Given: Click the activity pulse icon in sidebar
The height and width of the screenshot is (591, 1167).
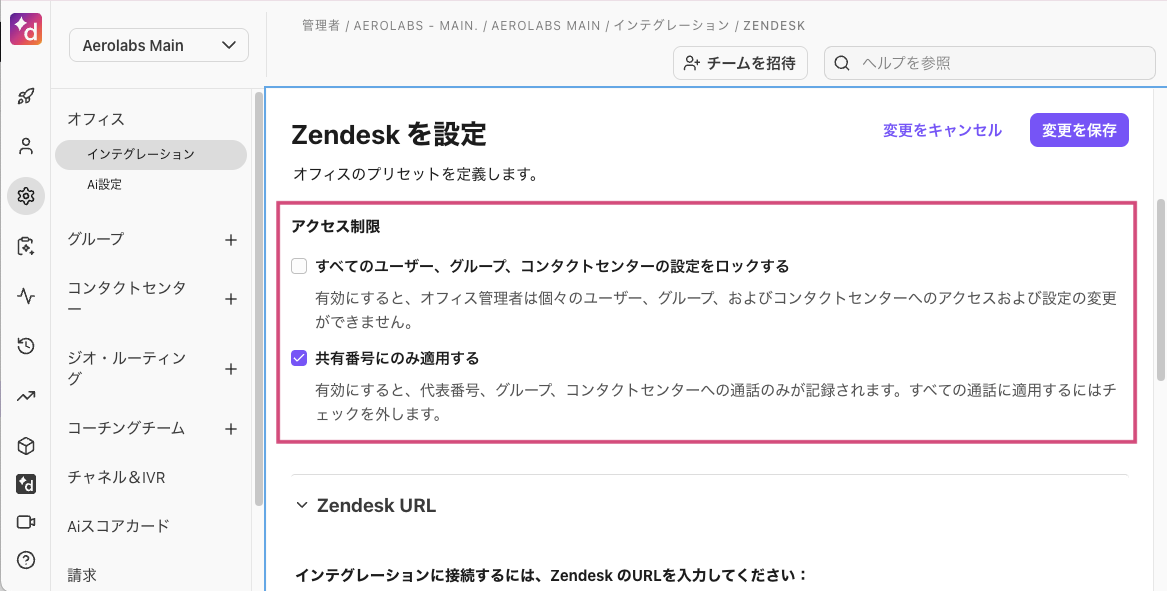Looking at the screenshot, I should coord(26,296).
